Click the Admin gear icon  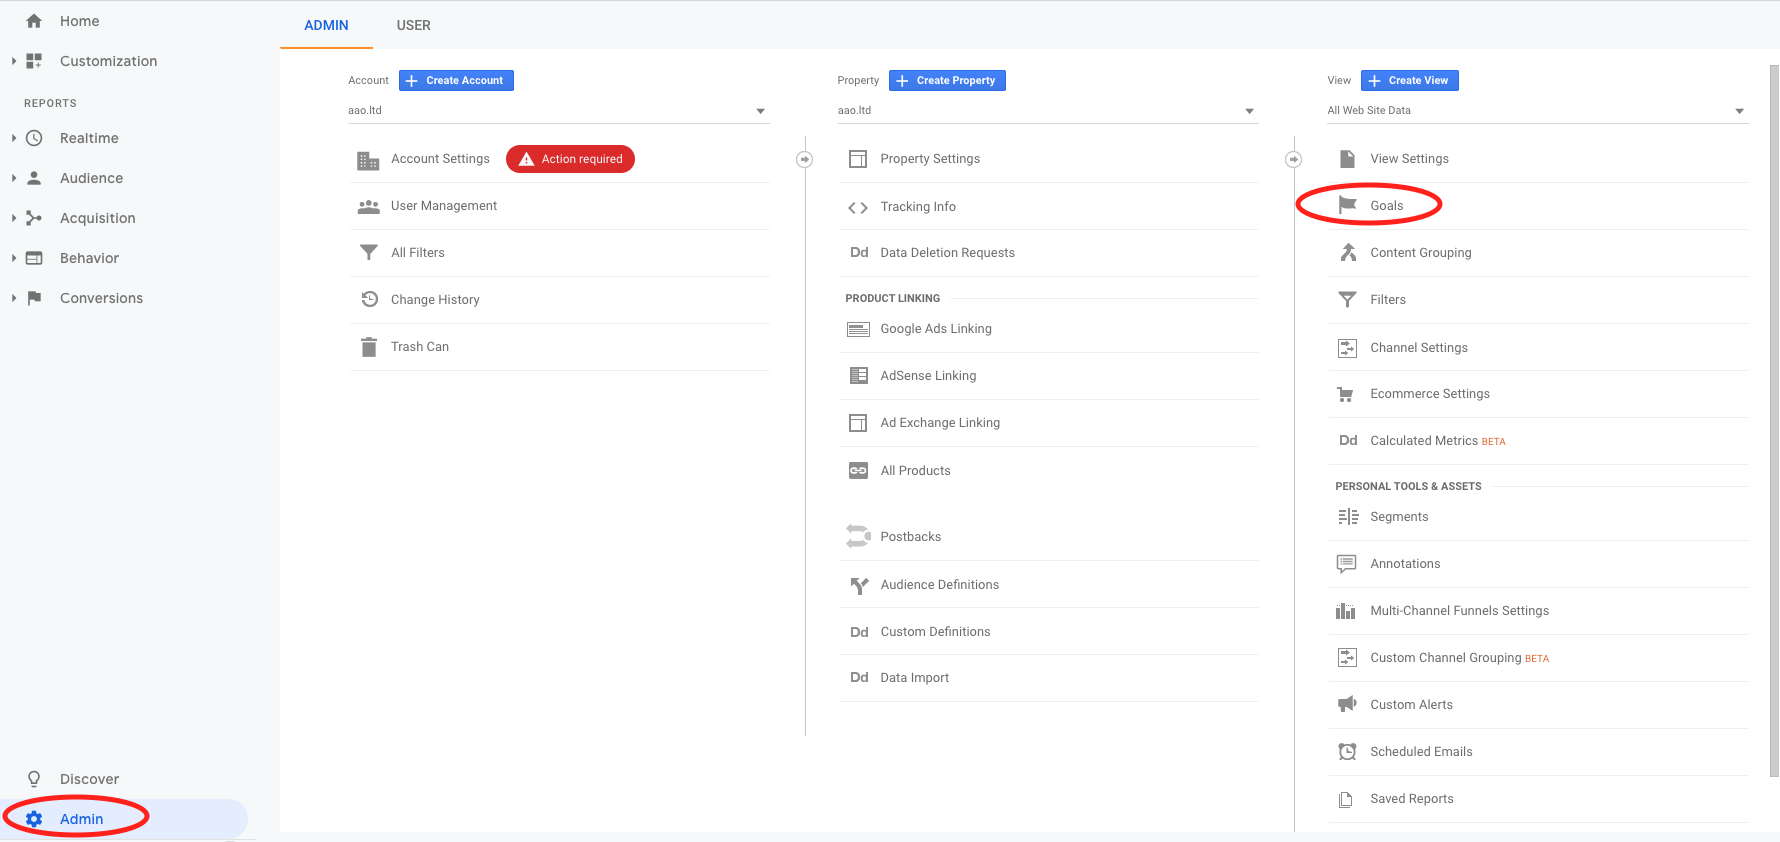click(34, 819)
